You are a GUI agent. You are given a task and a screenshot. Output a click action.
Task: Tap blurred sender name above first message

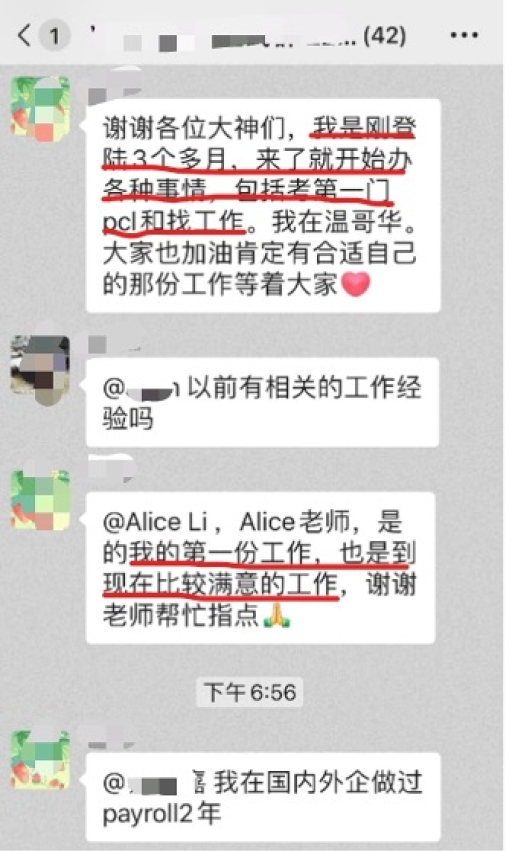pos(111,92)
